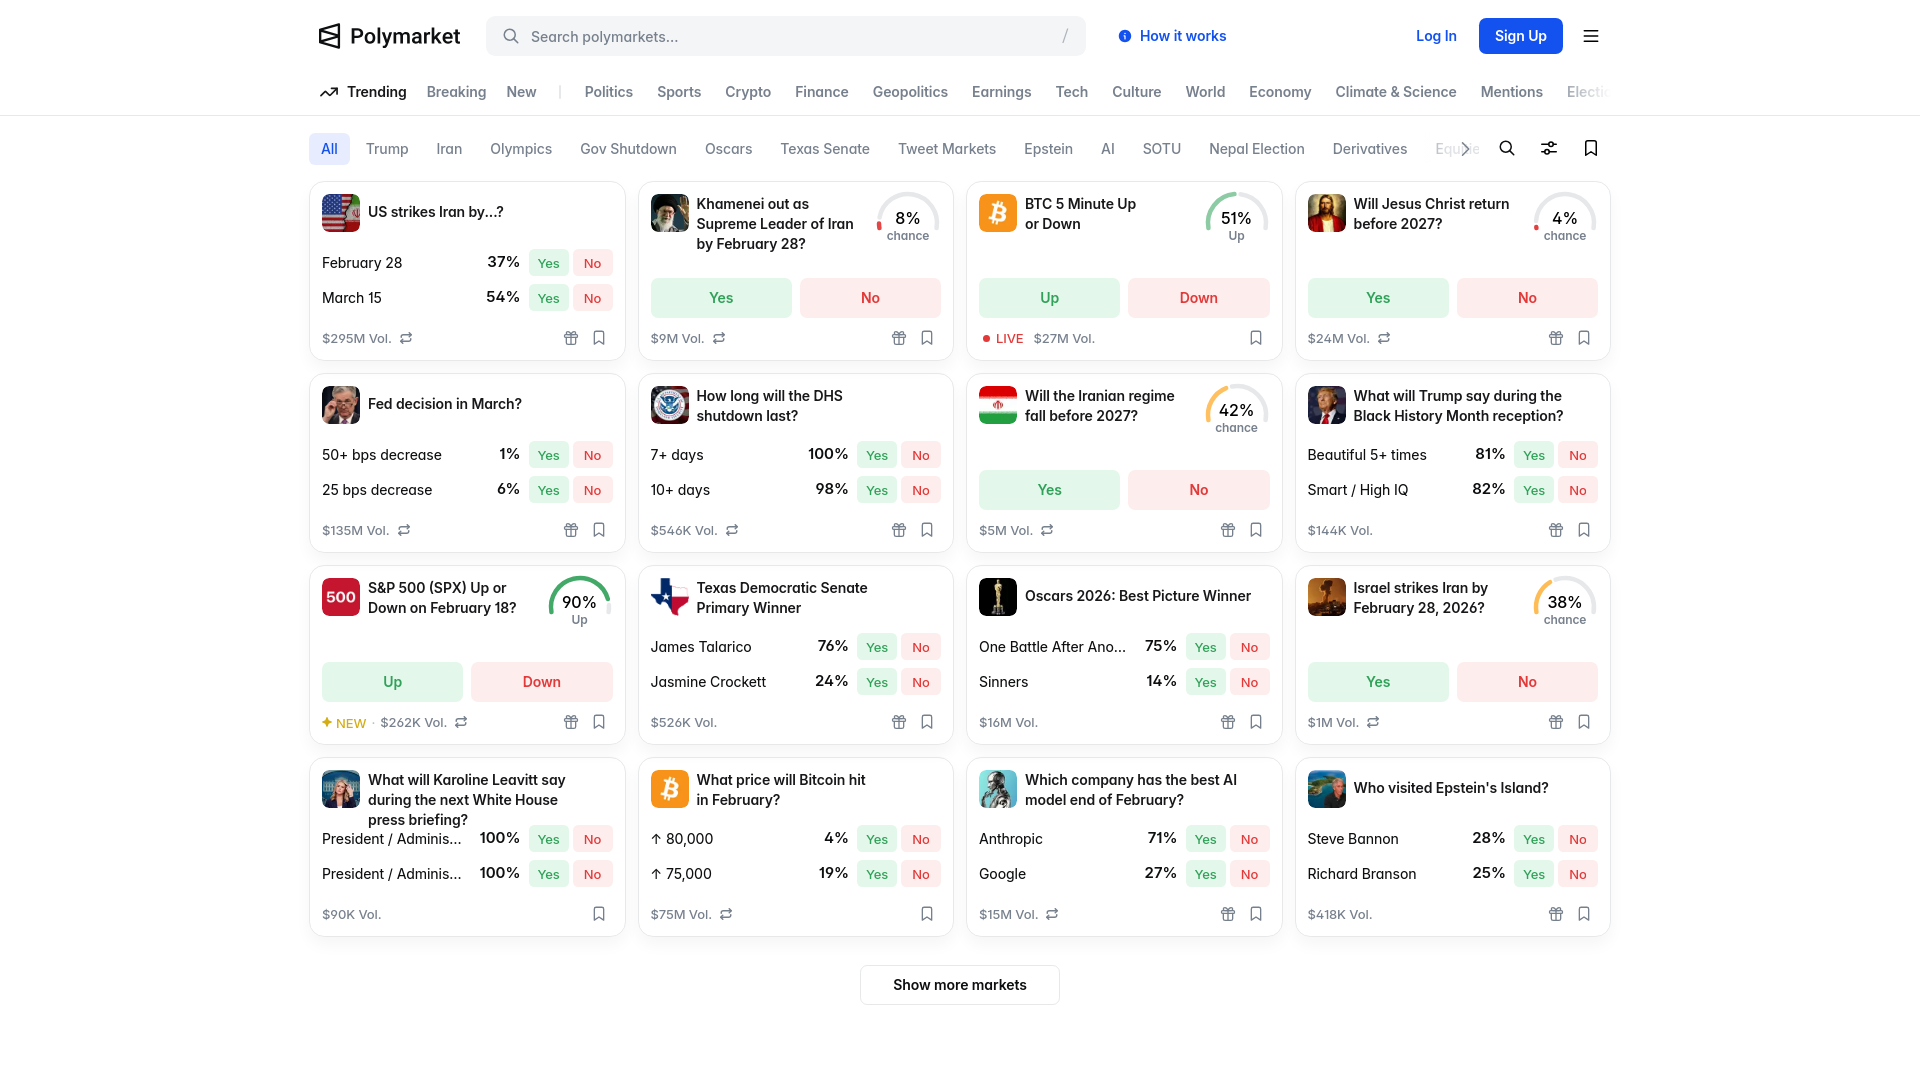
Task: Switch to the Breaking tab
Action: pyautogui.click(x=456, y=92)
